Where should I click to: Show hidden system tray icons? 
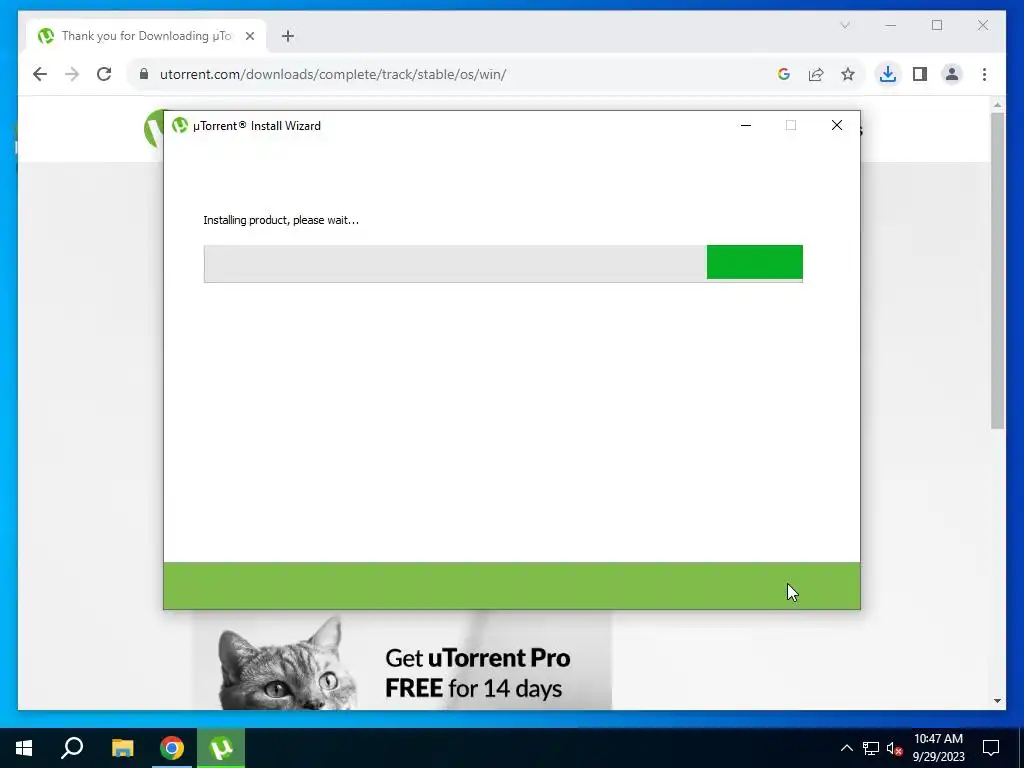(846, 748)
